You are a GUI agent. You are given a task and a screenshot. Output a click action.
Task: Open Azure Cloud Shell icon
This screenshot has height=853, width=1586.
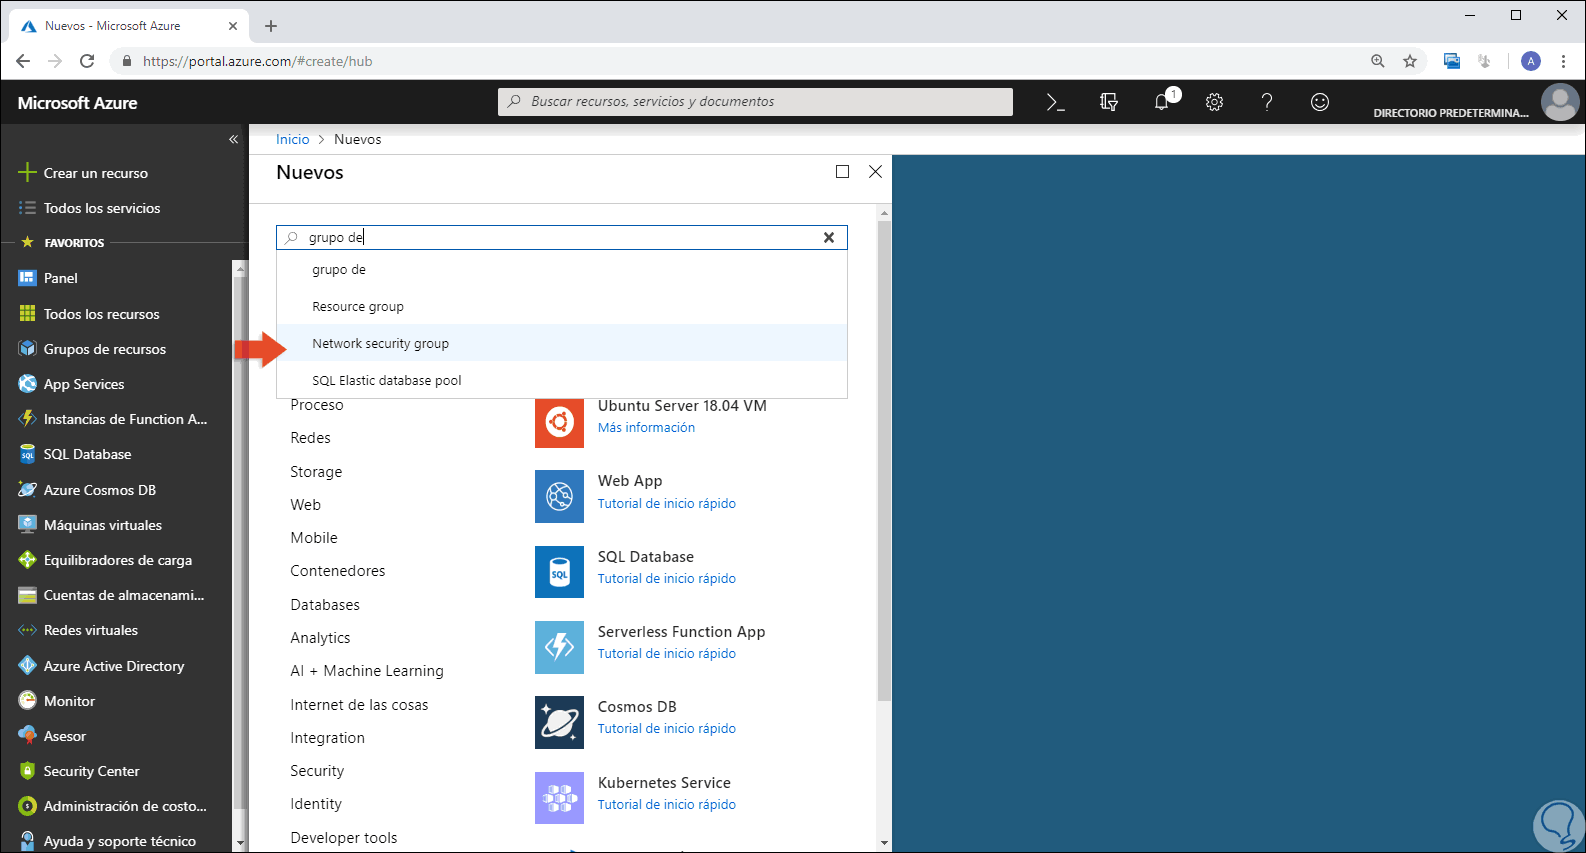tap(1055, 102)
